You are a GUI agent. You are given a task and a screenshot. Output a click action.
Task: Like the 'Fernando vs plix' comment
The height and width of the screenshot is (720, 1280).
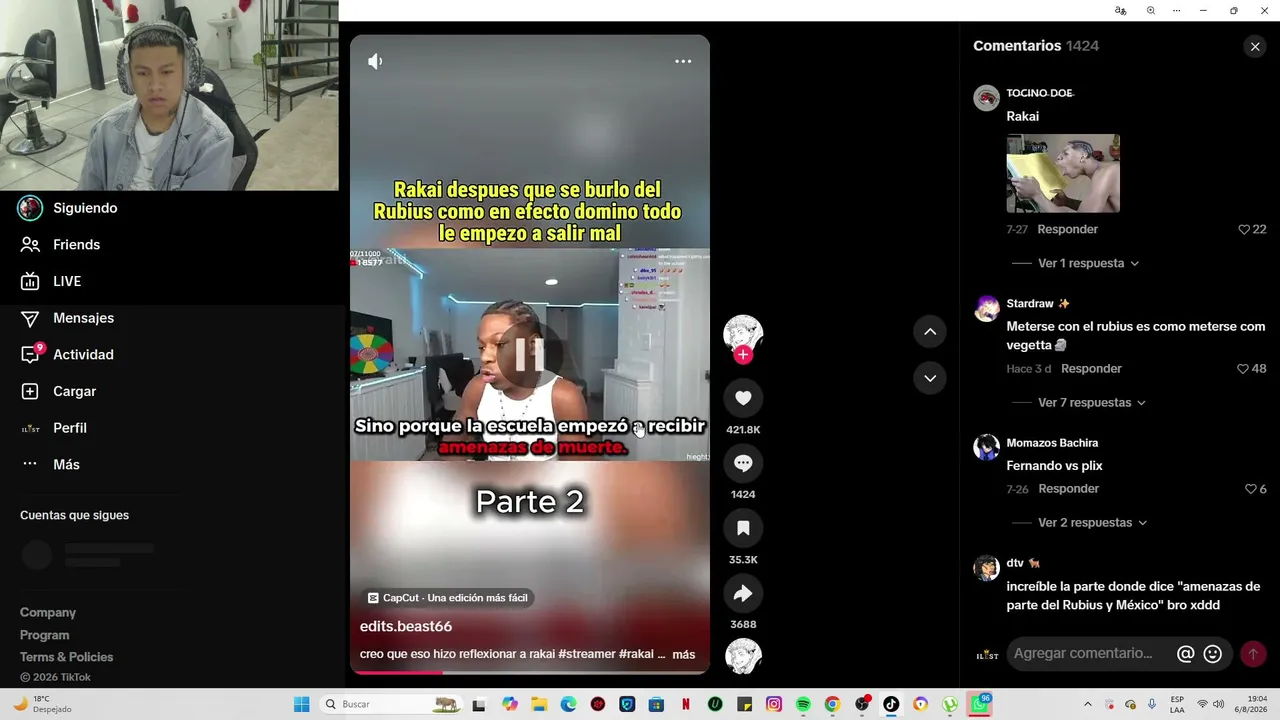pos(1250,489)
